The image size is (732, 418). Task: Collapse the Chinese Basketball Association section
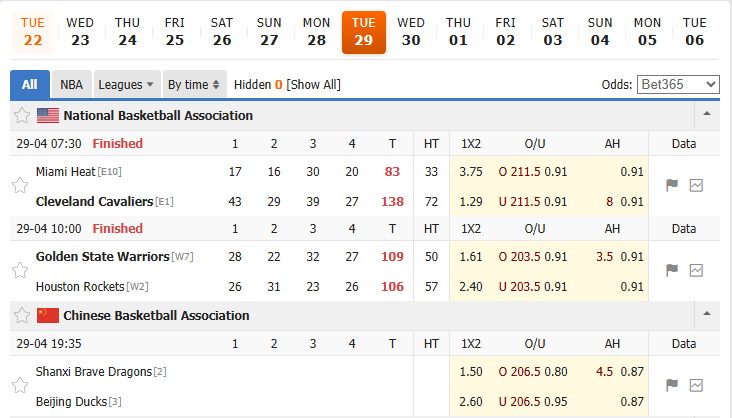click(x=707, y=313)
